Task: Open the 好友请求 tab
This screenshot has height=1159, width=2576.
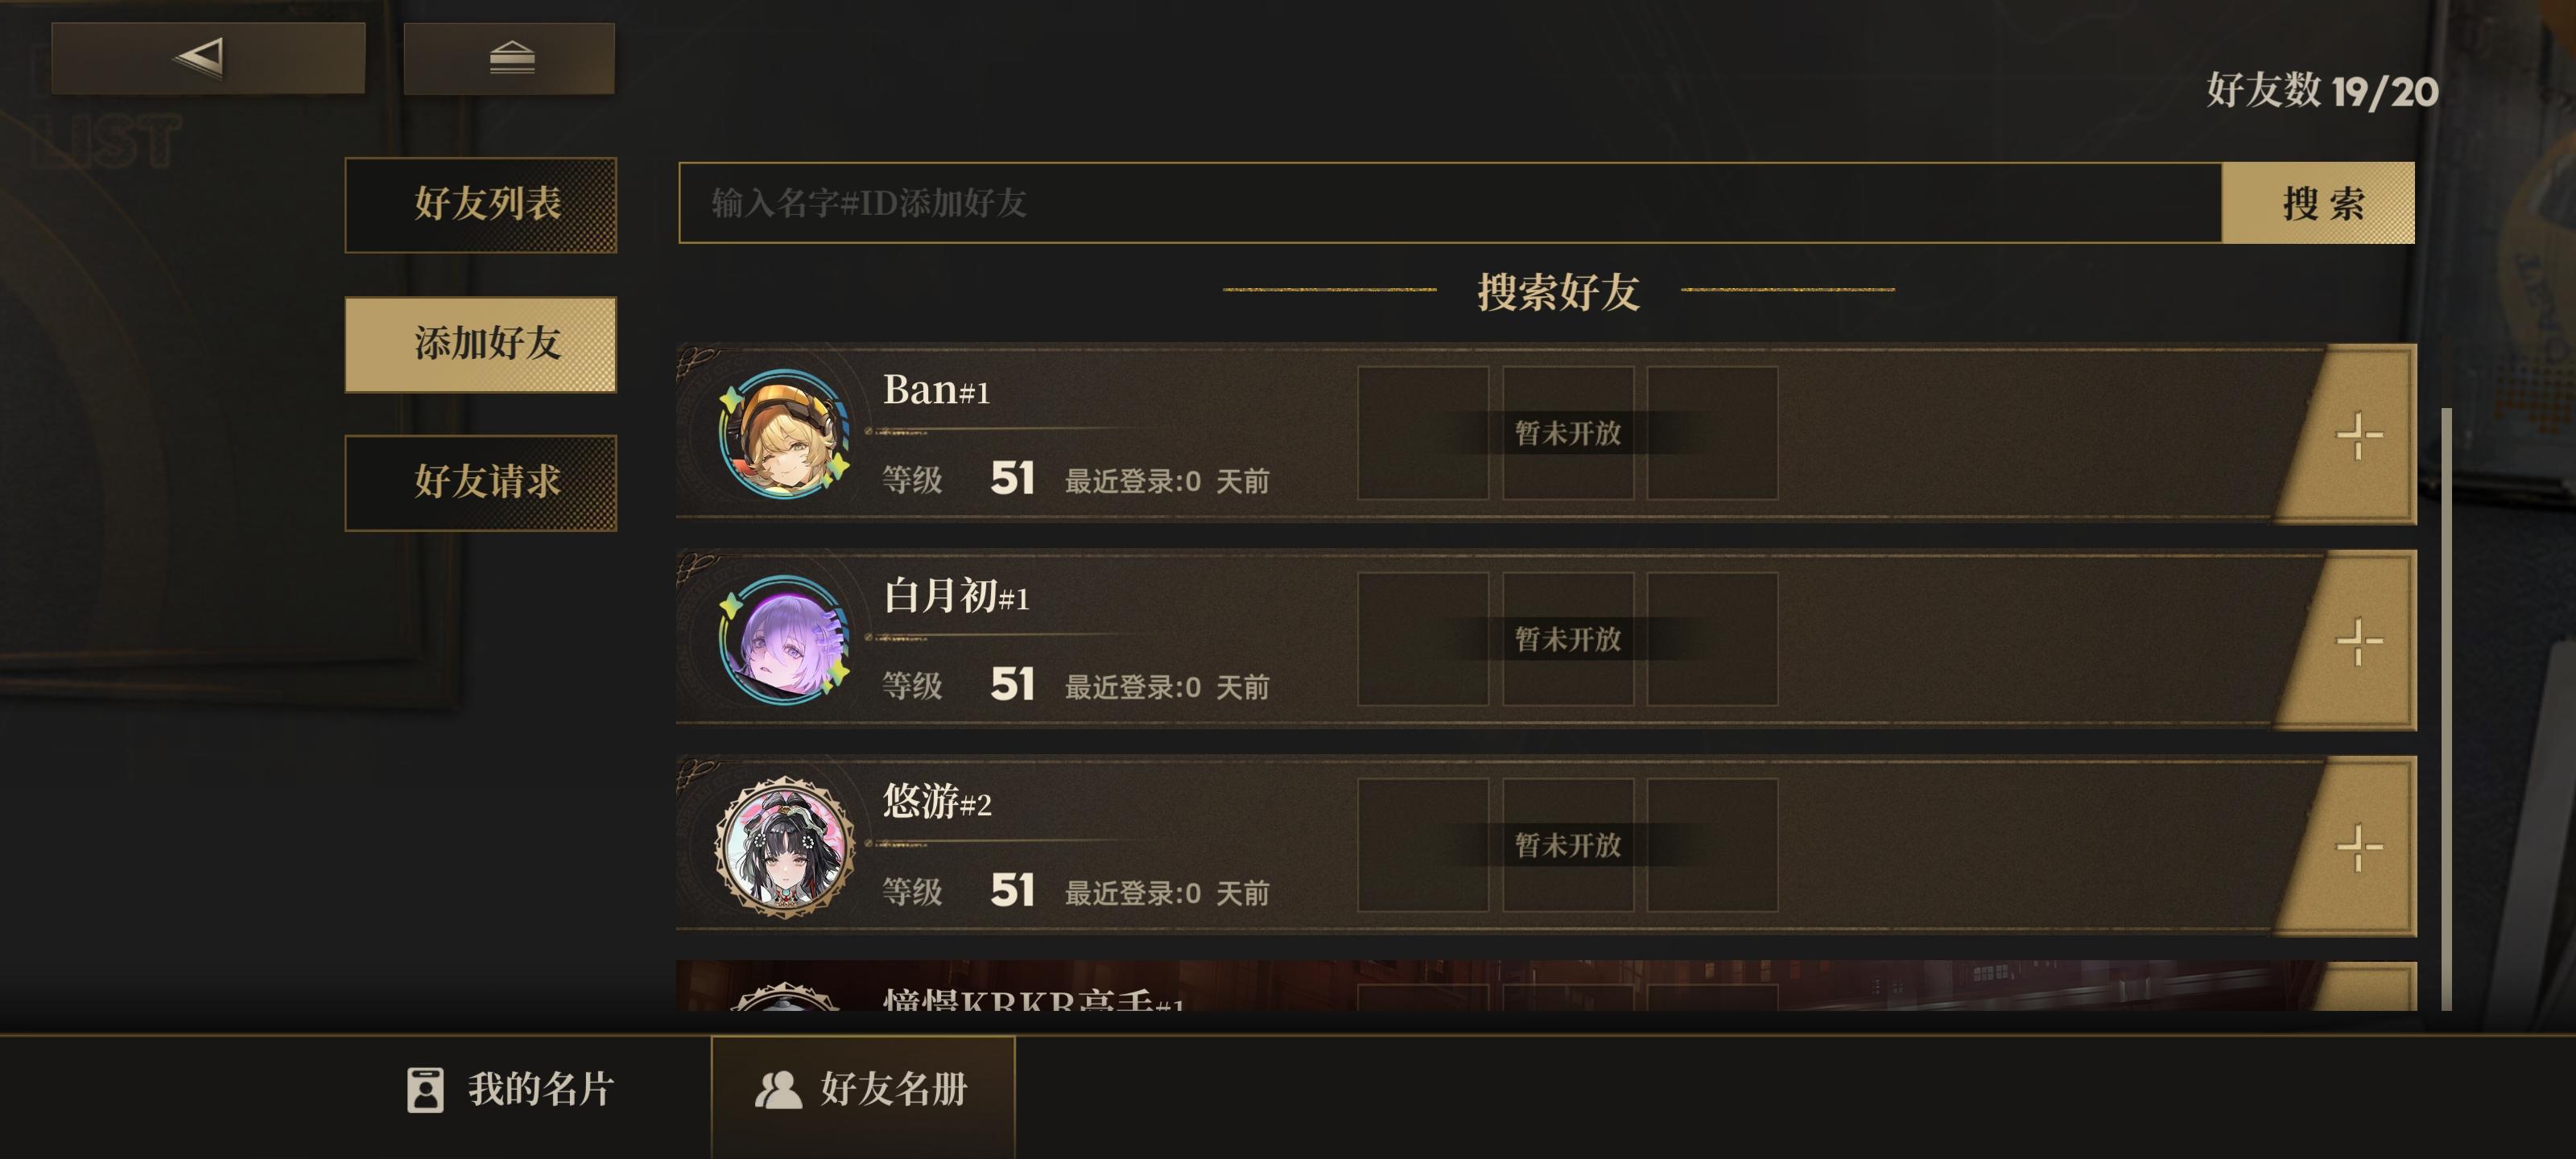Action: pyautogui.click(x=481, y=482)
